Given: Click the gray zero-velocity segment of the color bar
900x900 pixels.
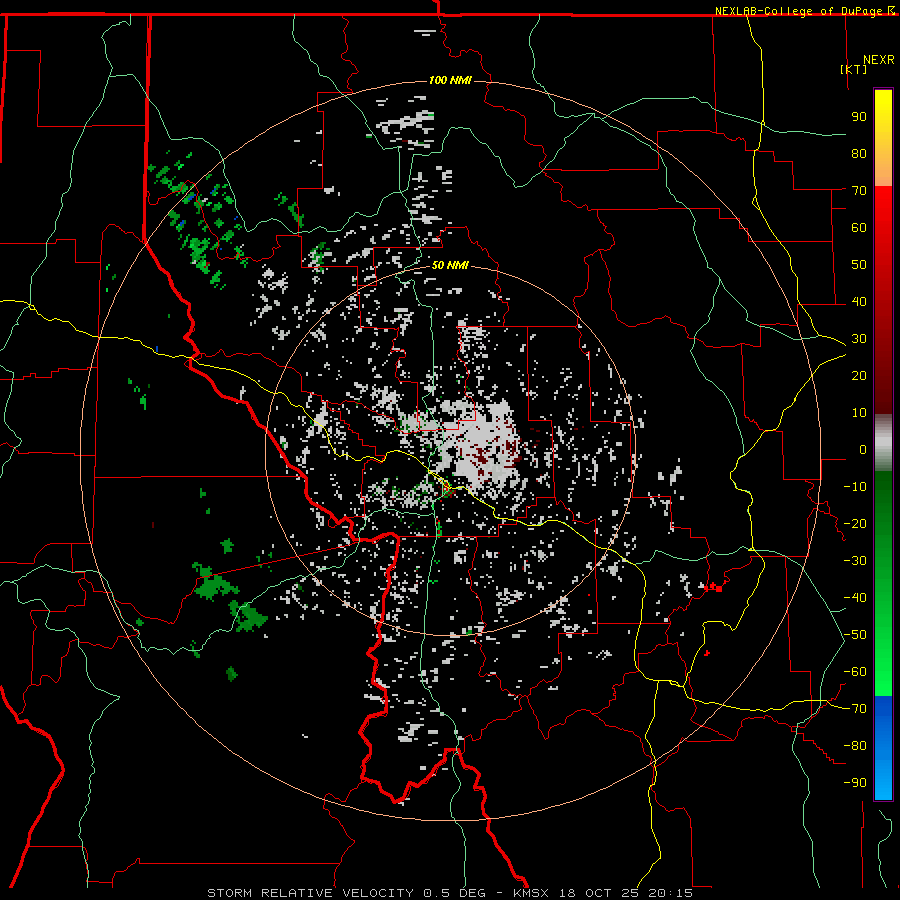Looking at the screenshot, I should click(883, 443).
